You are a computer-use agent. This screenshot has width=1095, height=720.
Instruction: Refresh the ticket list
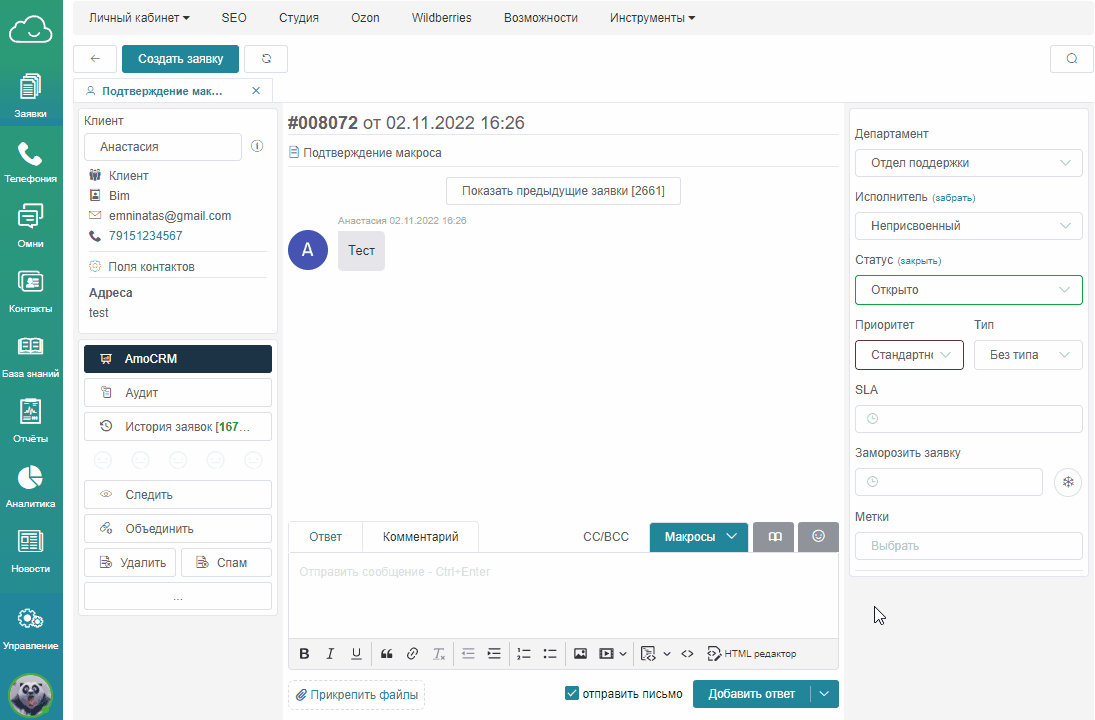tap(266, 59)
